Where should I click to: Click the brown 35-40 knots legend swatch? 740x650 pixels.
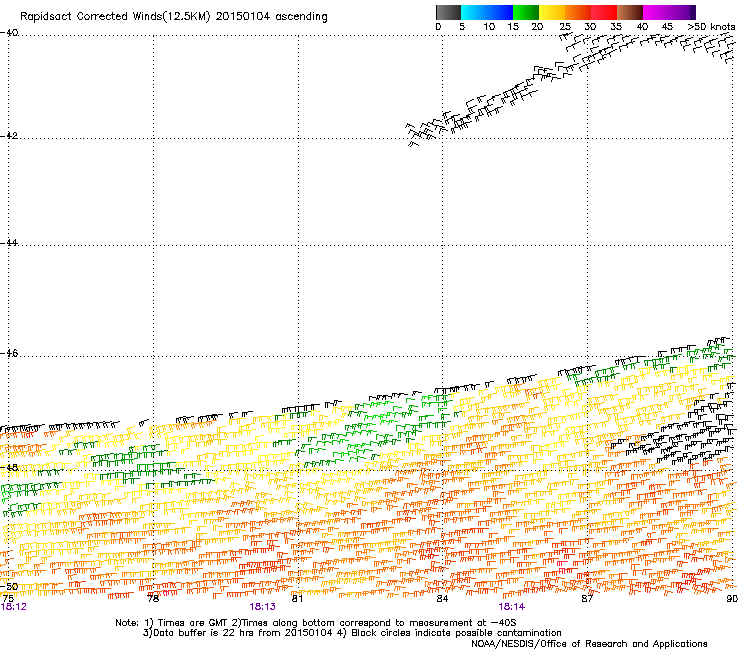pos(630,12)
